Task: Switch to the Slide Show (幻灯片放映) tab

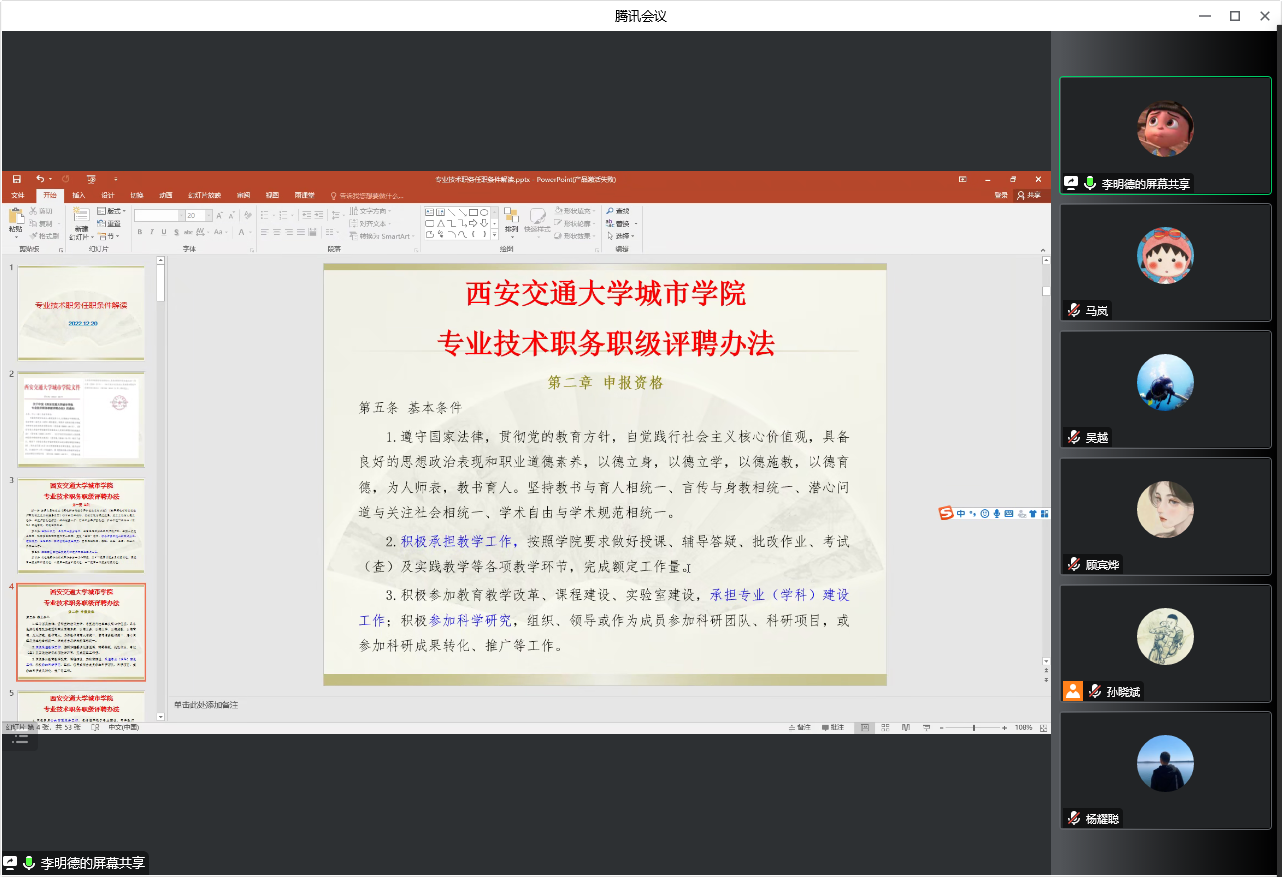Action: click(x=204, y=195)
